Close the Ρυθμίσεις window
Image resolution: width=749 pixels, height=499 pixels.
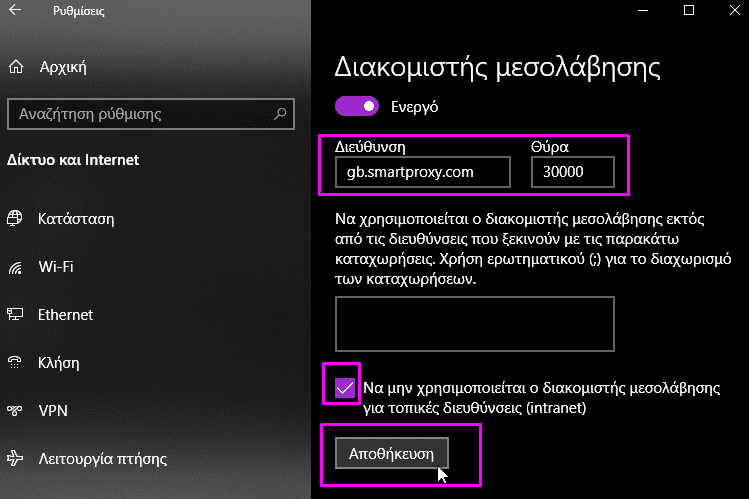tap(734, 10)
